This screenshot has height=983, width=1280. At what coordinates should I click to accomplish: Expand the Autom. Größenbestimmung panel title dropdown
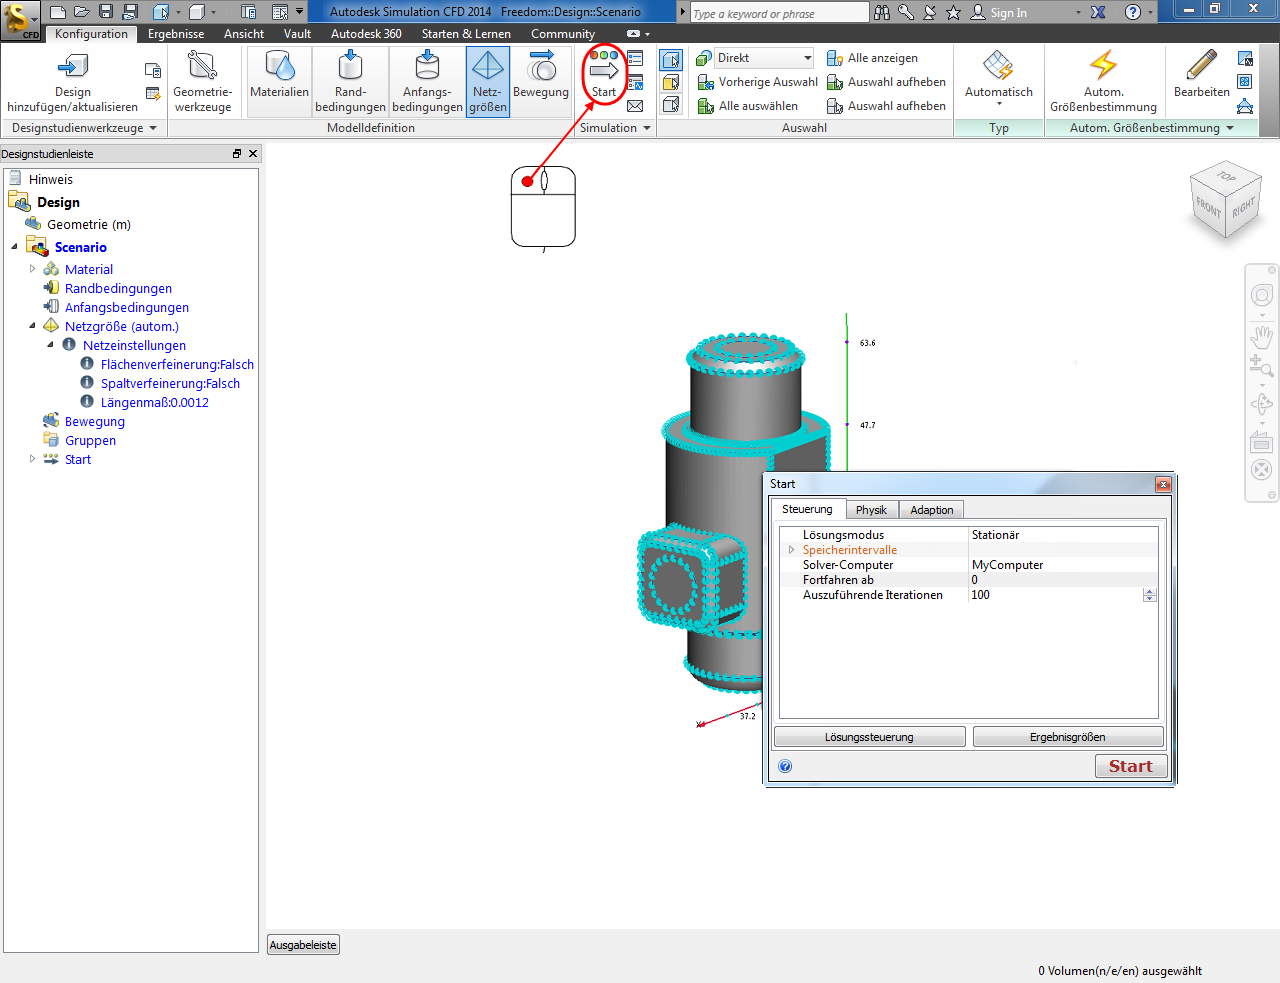point(1230,128)
